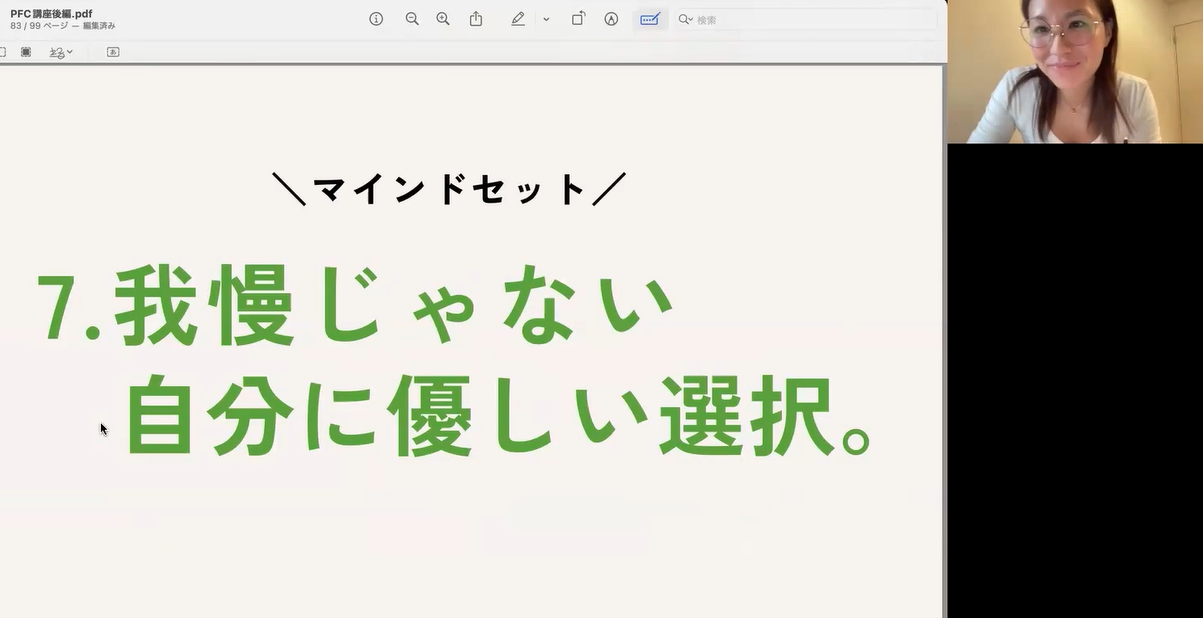Open the share menu icon
Screen dimensions: 1203x618
tap(476, 19)
